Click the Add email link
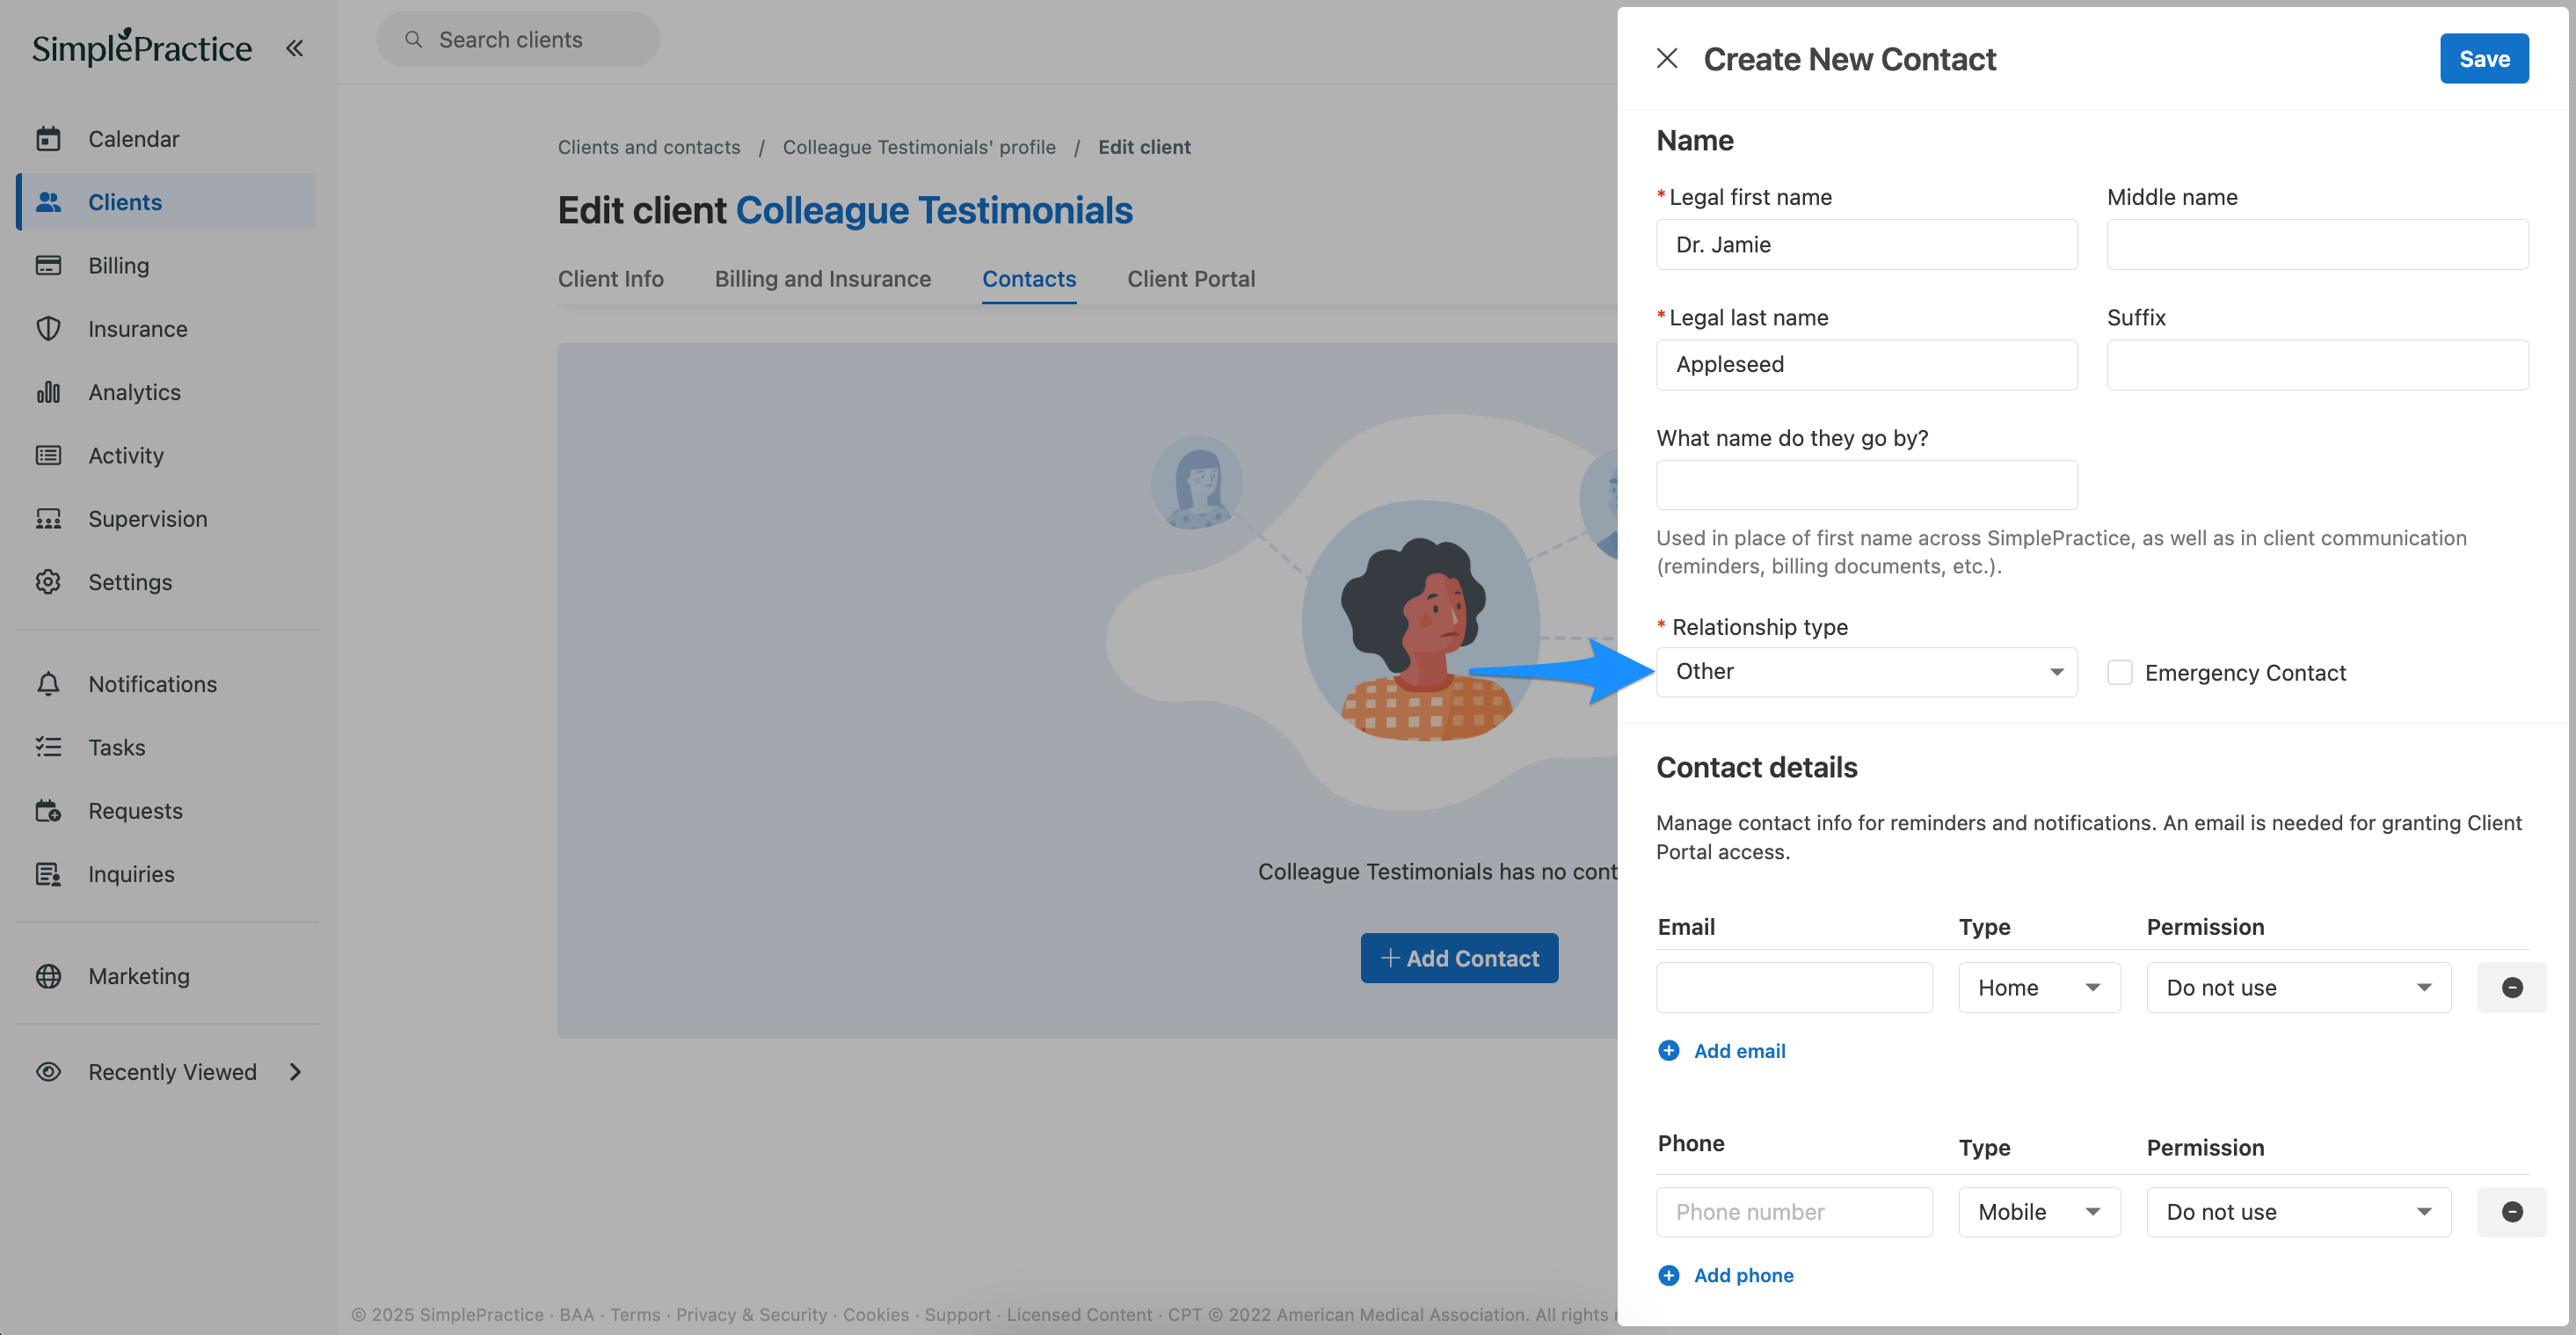This screenshot has width=2576, height=1335. tap(1739, 1051)
